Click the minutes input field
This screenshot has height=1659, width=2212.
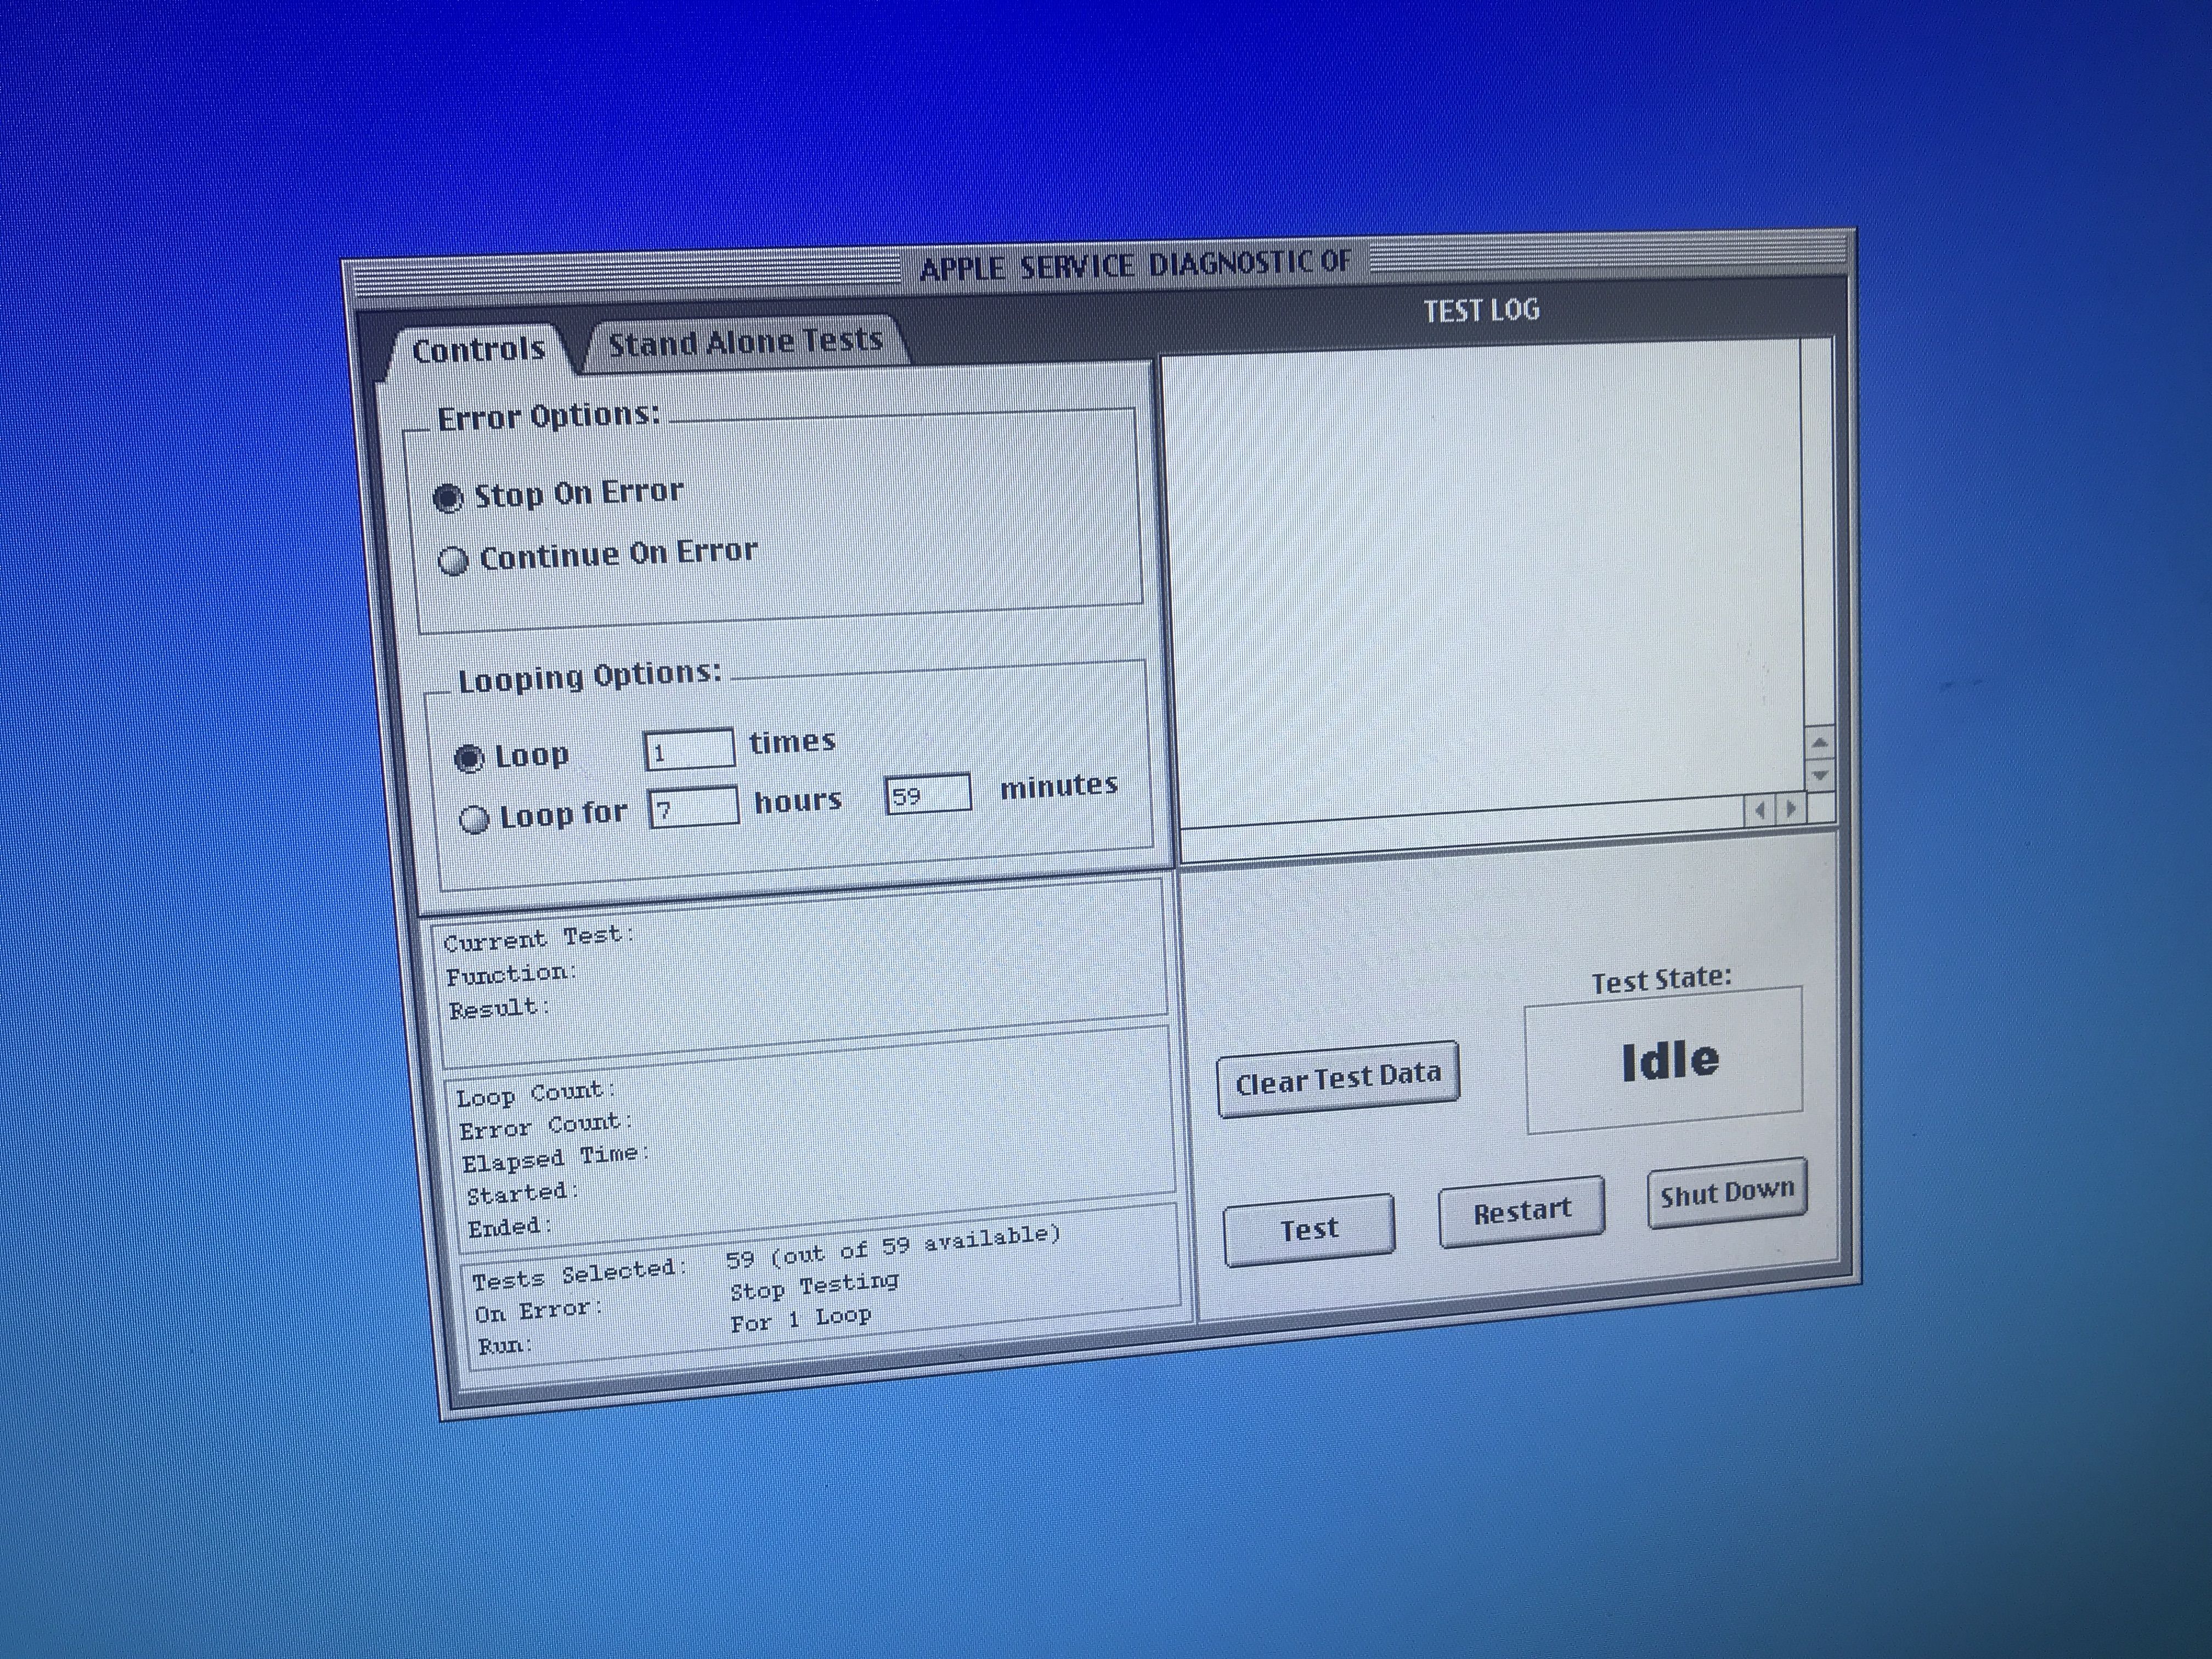pyautogui.click(x=927, y=794)
